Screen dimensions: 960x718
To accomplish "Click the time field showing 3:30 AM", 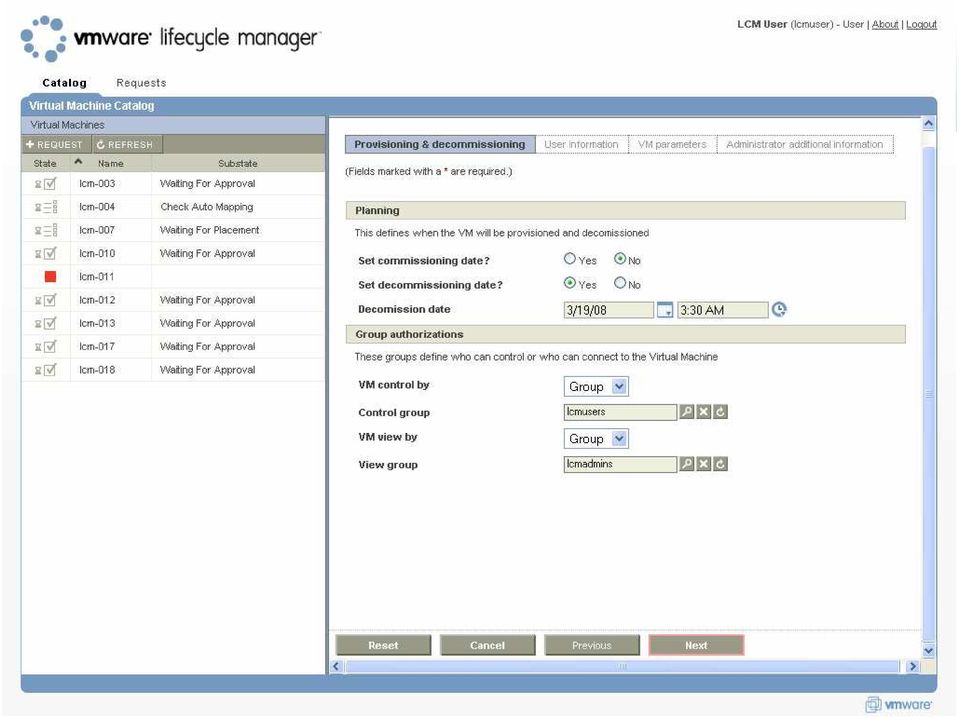I will coord(722,310).
